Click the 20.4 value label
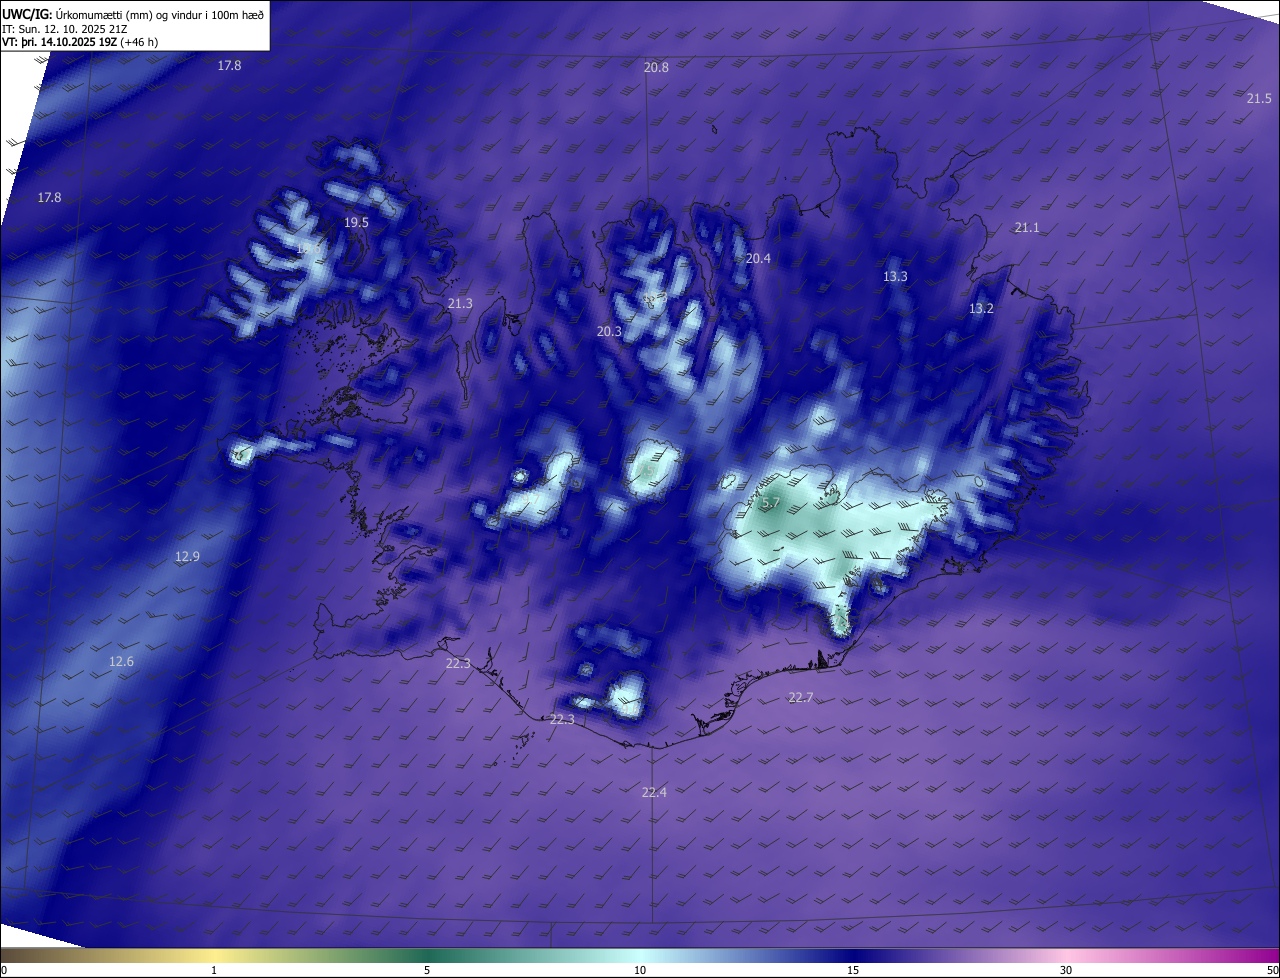1280x978 pixels. pos(758,258)
